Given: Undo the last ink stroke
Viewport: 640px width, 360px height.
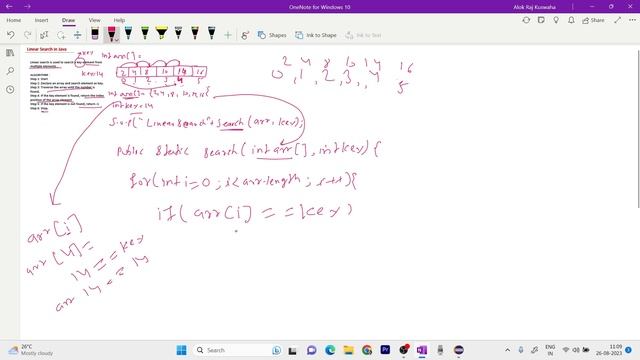Looking at the screenshot, I should pos(11,35).
